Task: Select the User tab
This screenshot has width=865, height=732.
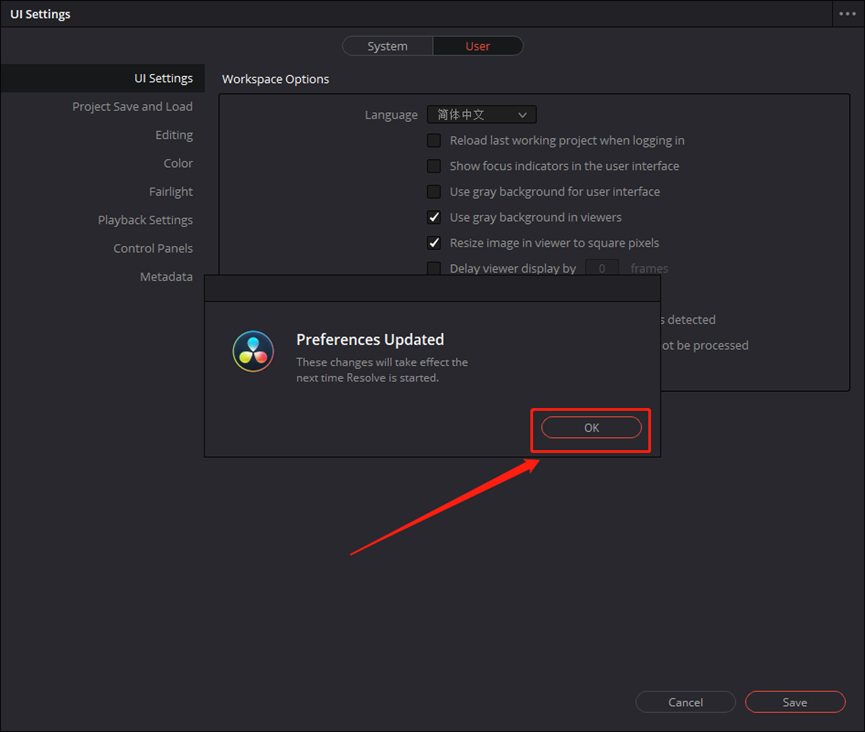Action: tap(478, 46)
